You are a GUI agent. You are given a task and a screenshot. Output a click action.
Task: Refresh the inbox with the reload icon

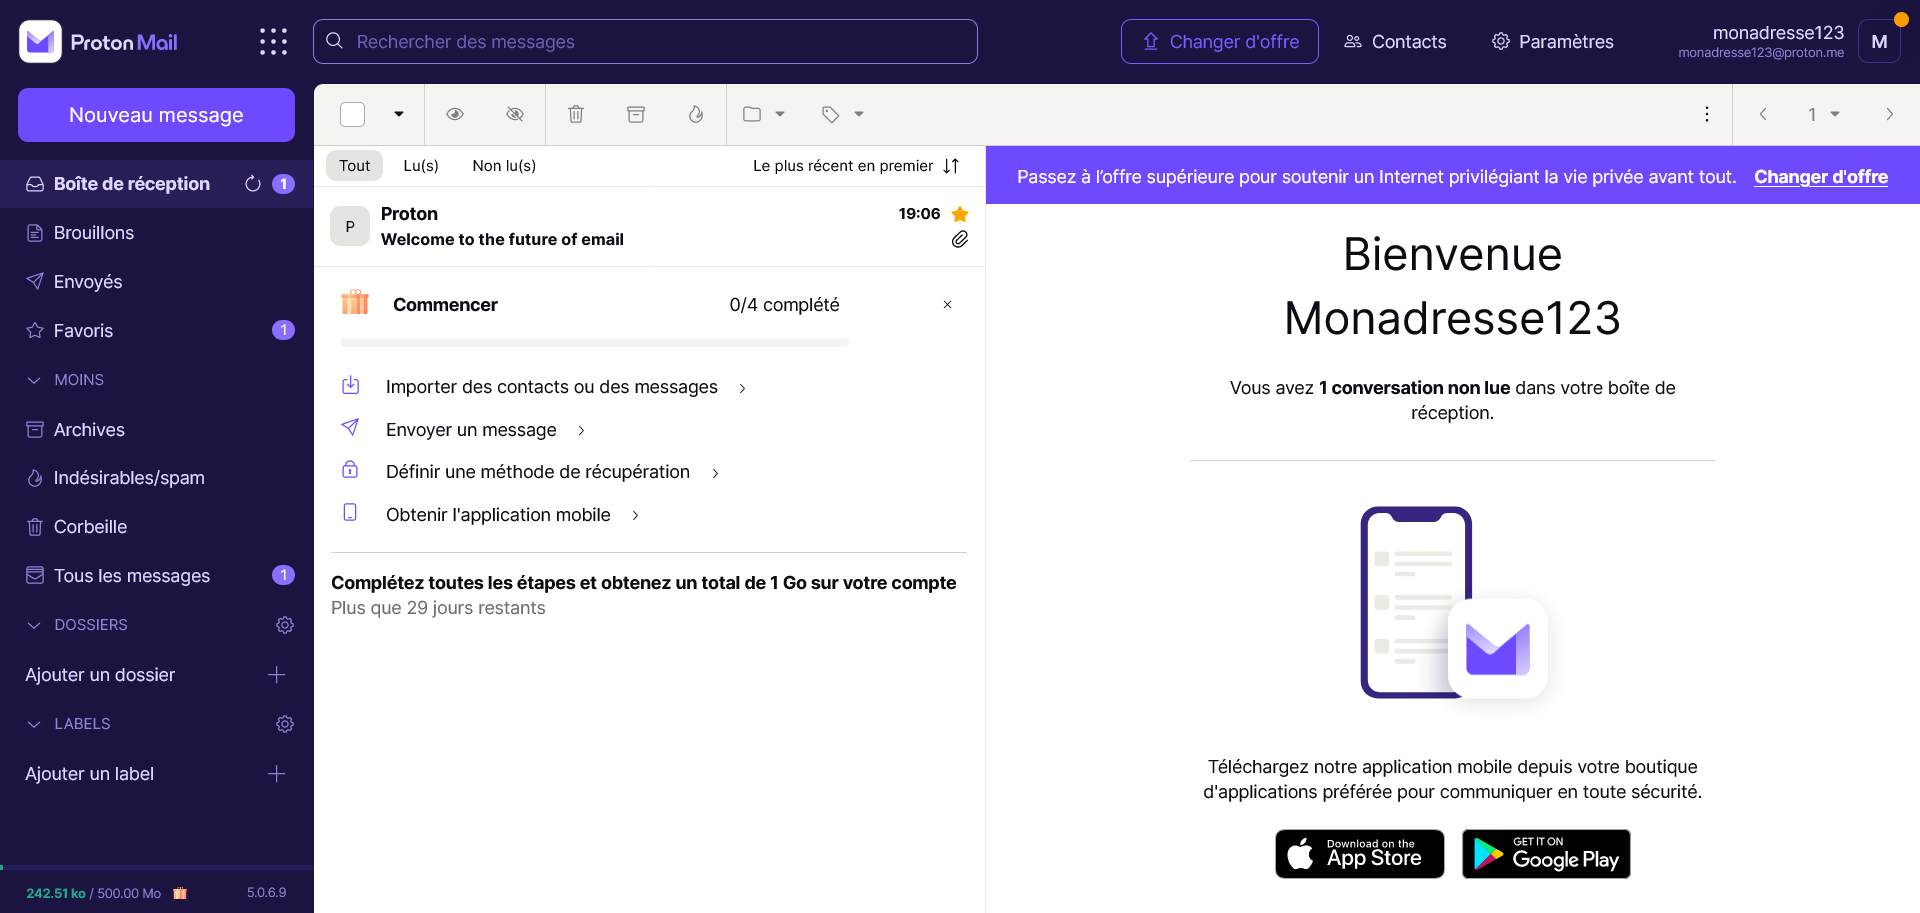tap(253, 184)
